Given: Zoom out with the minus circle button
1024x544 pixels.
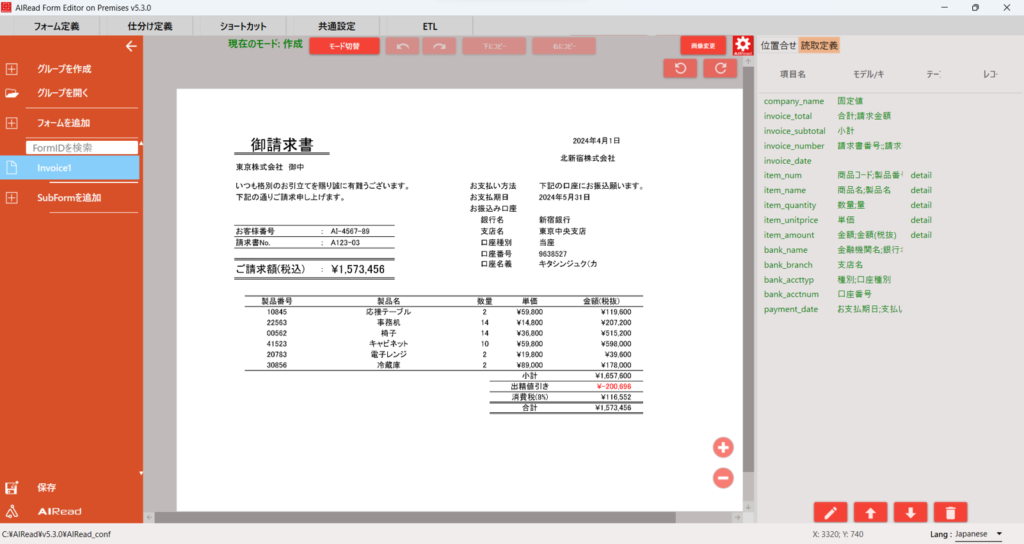Looking at the screenshot, I should click(x=723, y=478).
